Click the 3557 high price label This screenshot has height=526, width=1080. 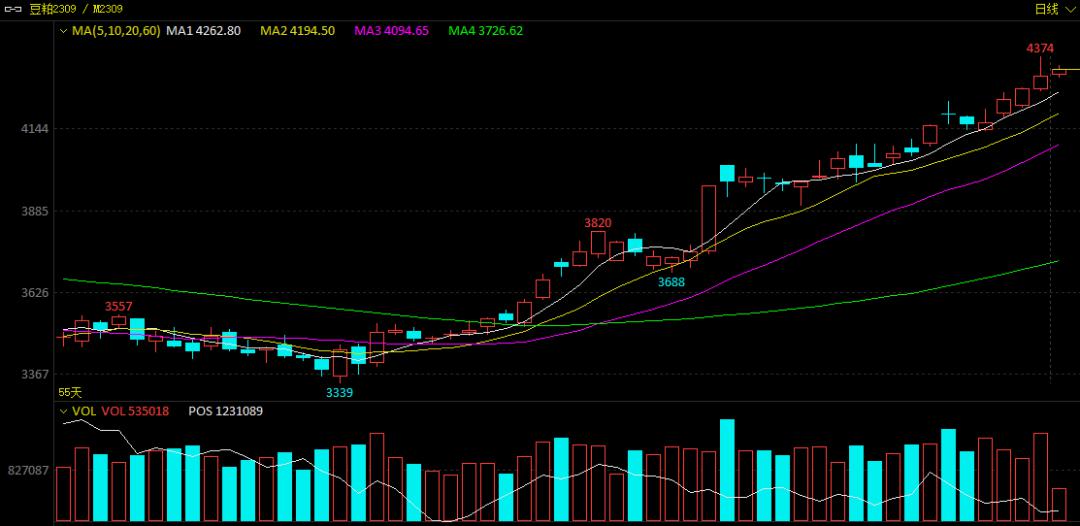click(x=118, y=306)
